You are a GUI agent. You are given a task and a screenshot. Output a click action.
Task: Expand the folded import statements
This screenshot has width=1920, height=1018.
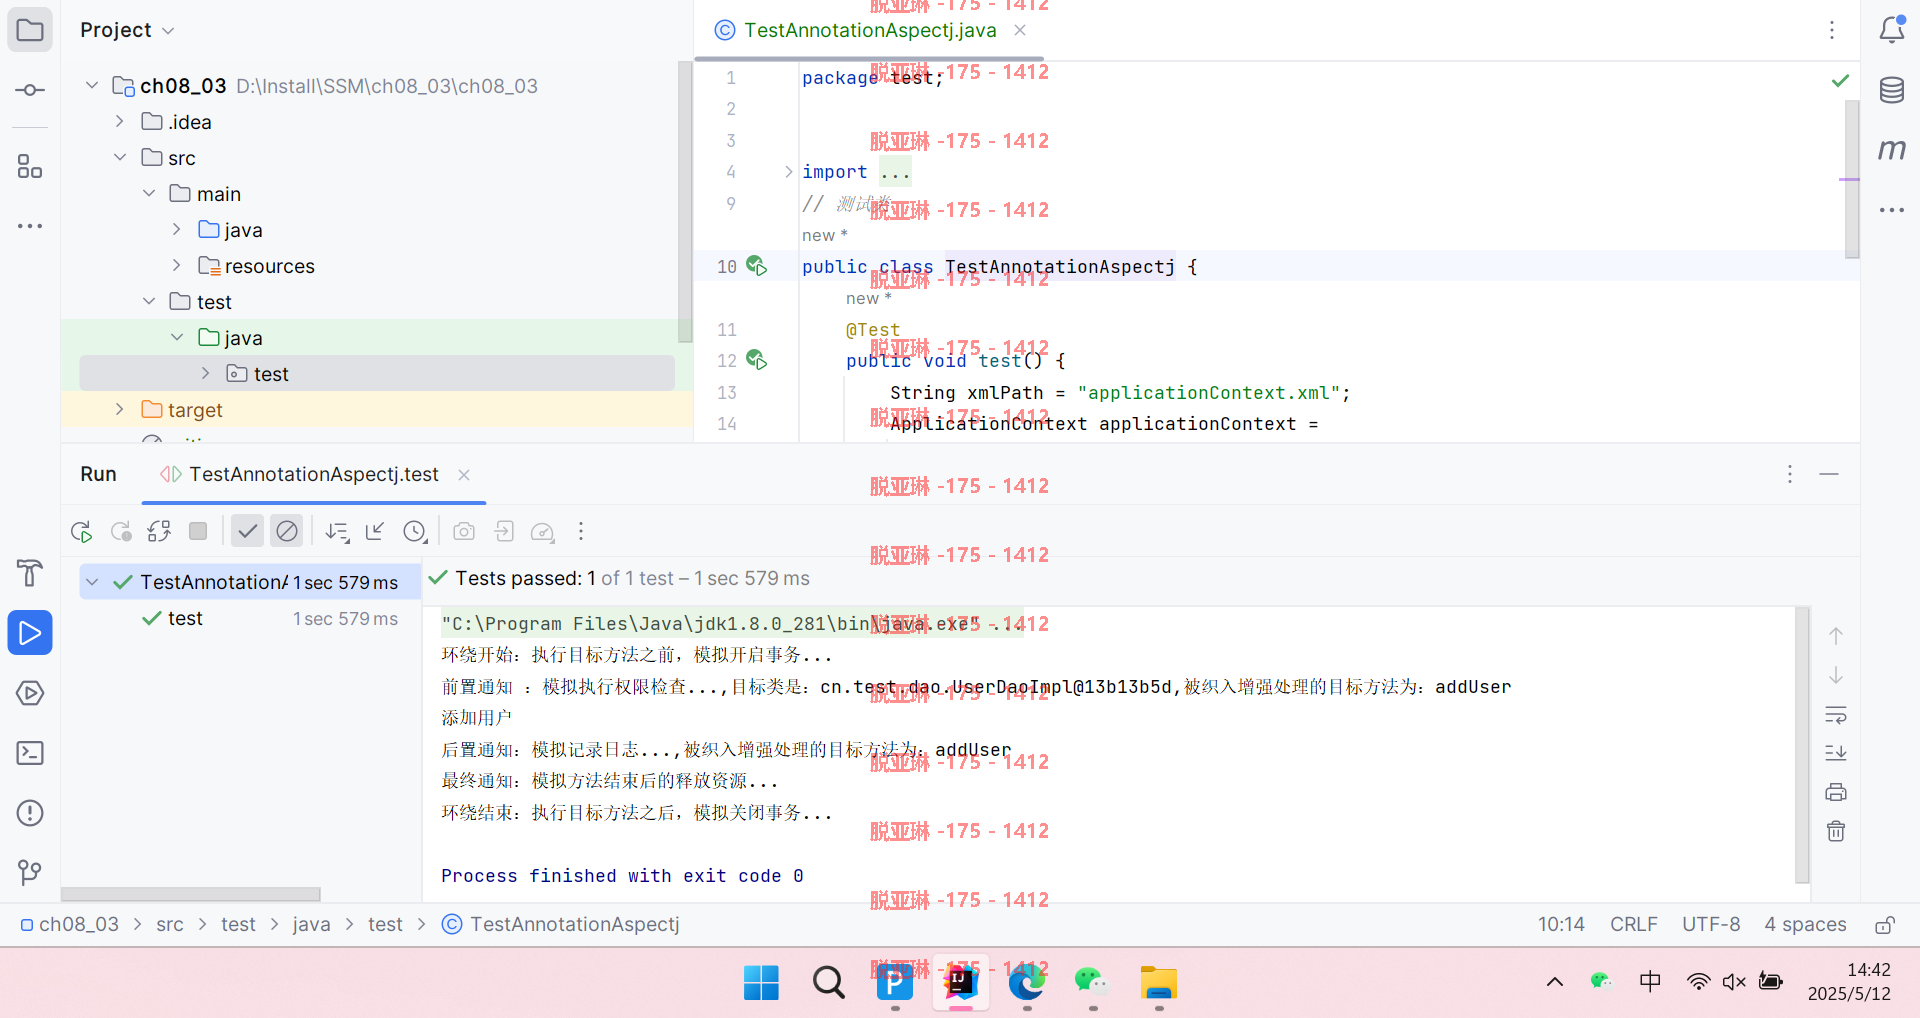pyautogui.click(x=788, y=172)
